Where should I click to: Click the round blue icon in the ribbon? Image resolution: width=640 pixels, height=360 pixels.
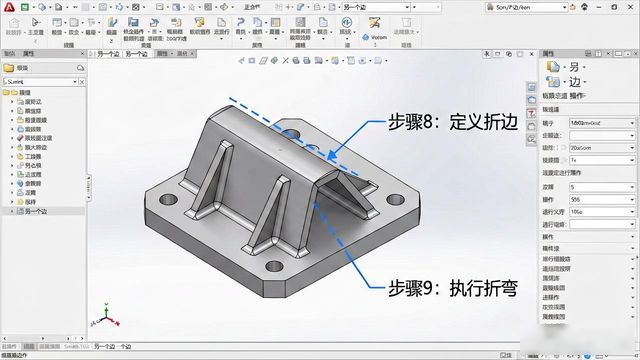[346, 22]
